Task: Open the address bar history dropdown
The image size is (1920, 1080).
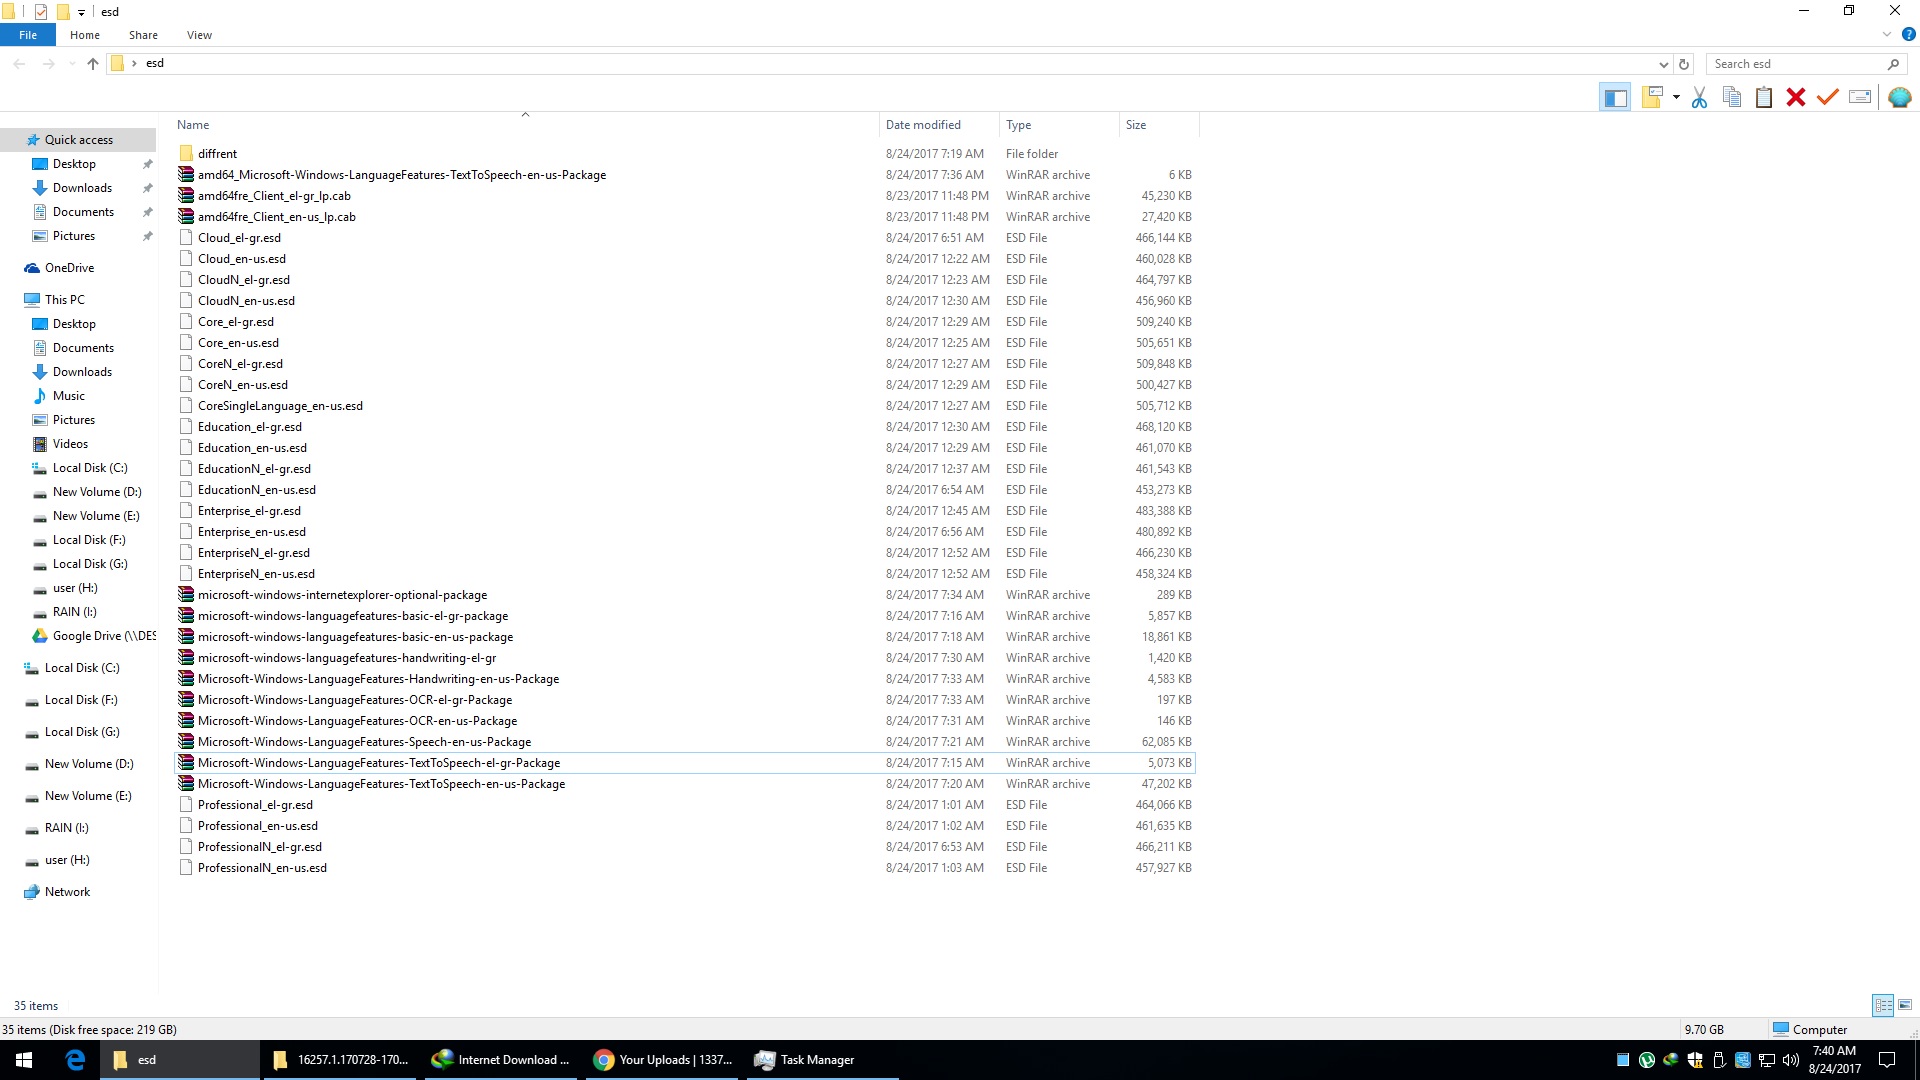Action: point(1664,64)
